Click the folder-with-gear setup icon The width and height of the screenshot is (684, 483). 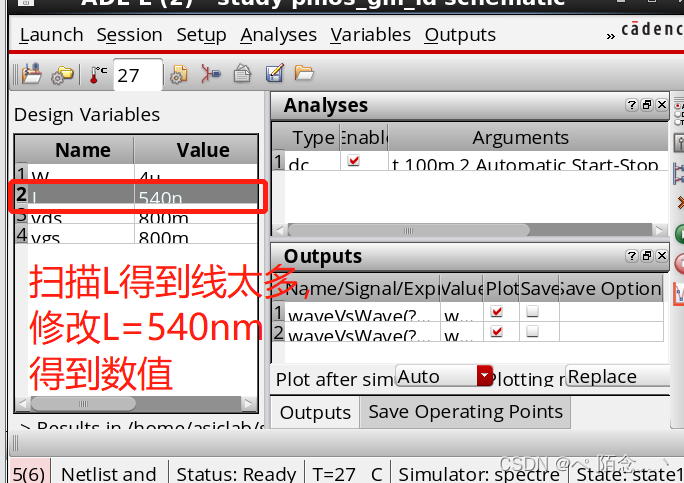[x=62, y=75]
